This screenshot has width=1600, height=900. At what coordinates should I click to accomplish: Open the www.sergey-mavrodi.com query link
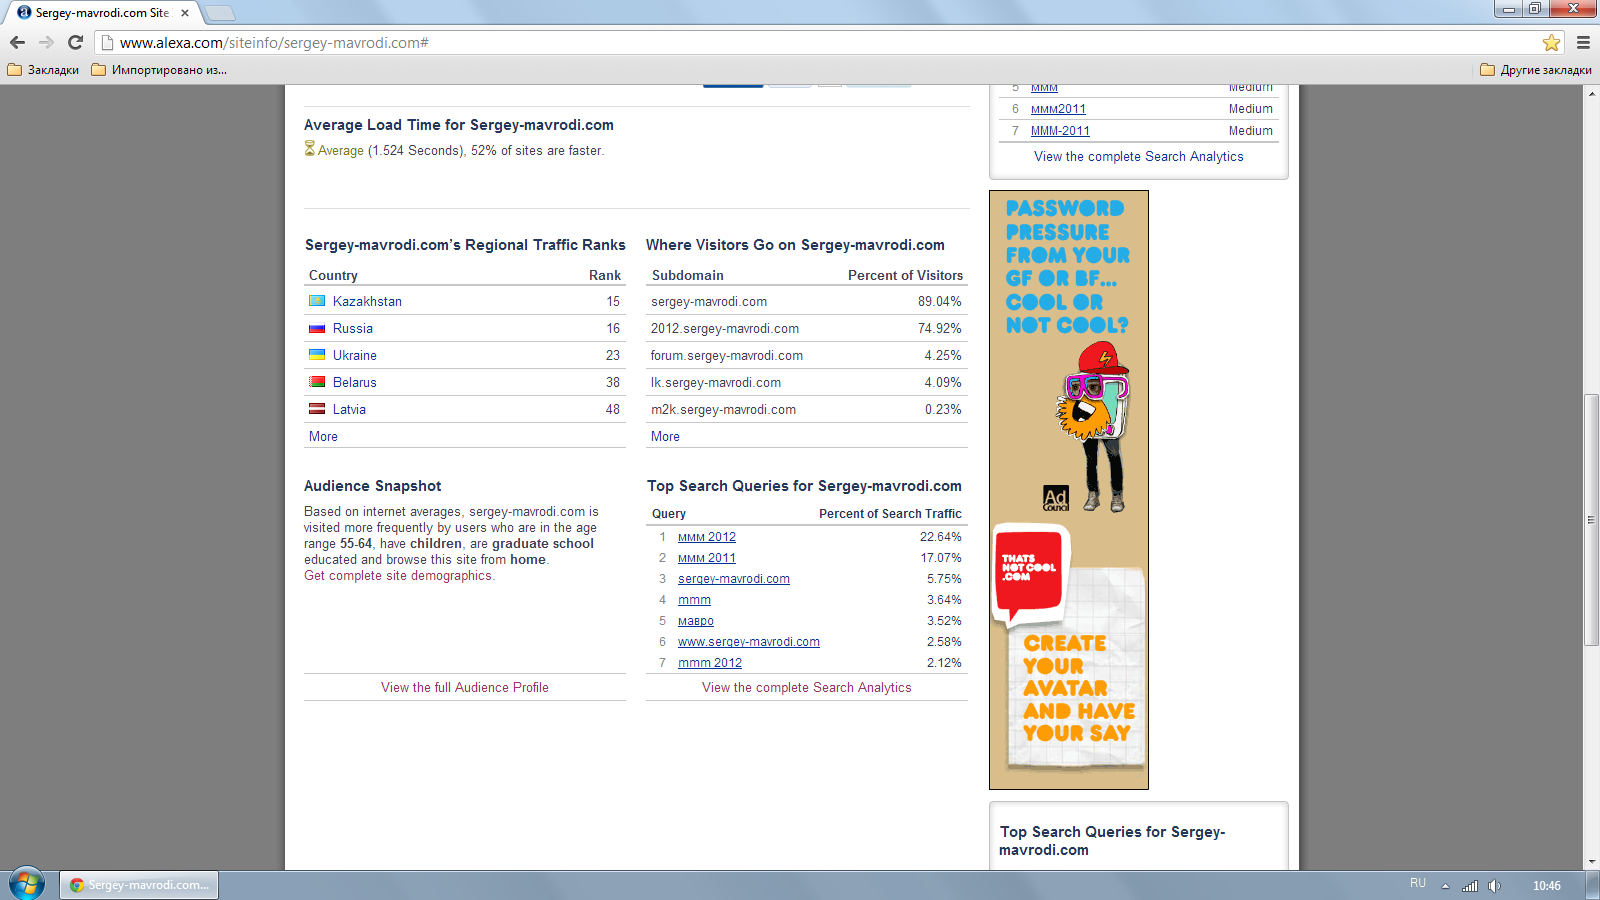click(749, 642)
